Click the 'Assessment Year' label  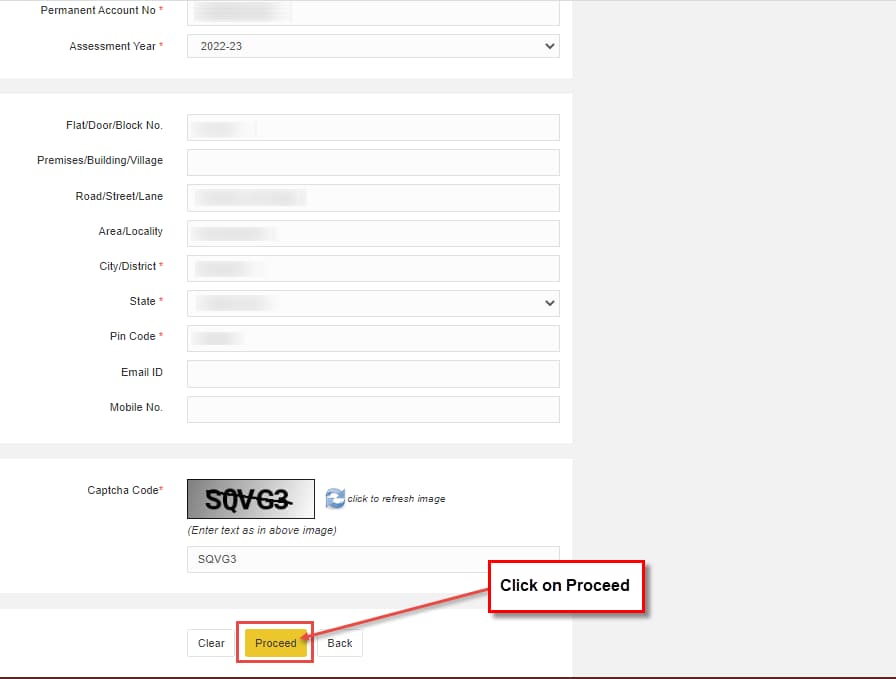point(116,46)
